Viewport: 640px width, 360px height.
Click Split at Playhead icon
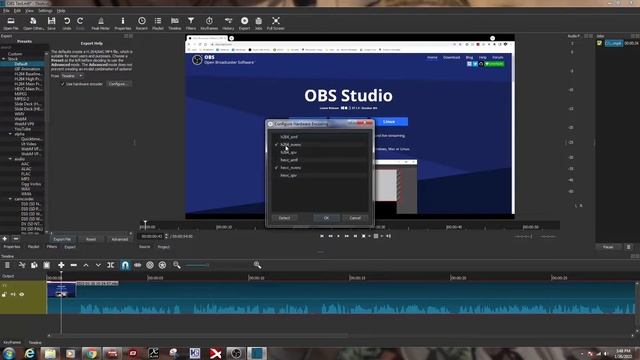(x=111, y=265)
